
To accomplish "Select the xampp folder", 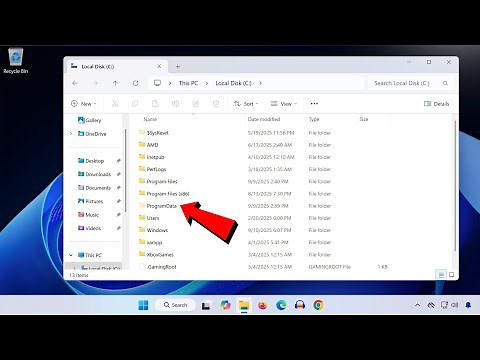I will (150, 242).
